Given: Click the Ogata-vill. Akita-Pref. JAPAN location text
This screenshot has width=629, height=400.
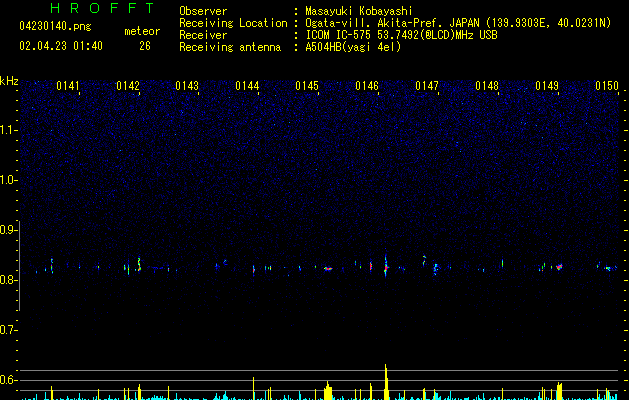Looking at the screenshot, I should (x=458, y=23).
